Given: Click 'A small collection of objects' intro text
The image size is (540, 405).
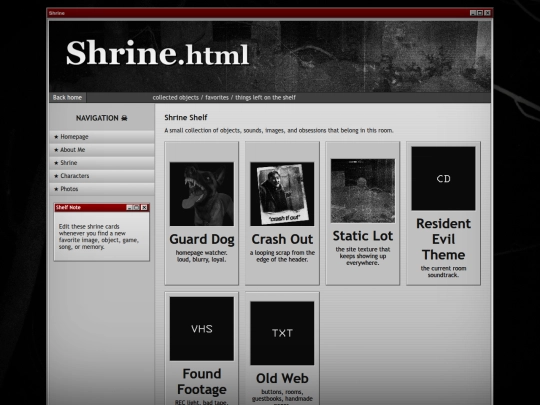Looking at the screenshot, I should [x=279, y=131].
